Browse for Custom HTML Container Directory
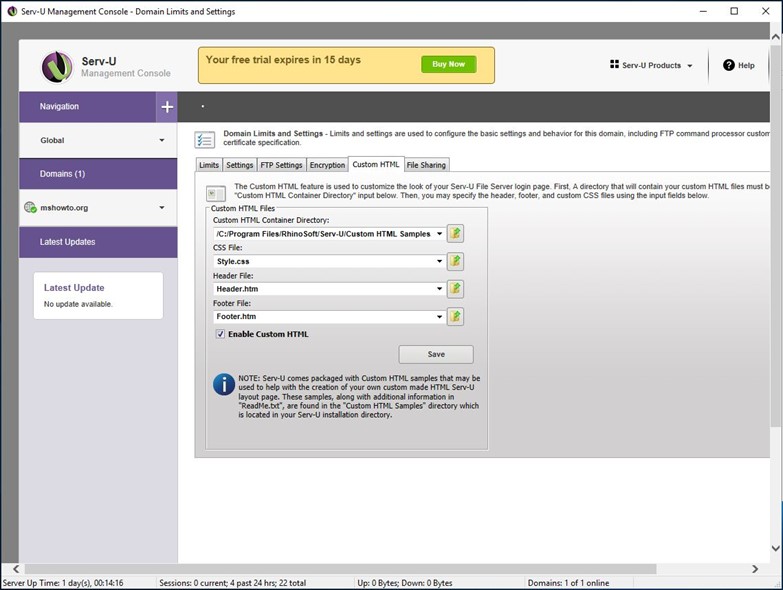Viewport: 783px width, 590px height. (455, 234)
